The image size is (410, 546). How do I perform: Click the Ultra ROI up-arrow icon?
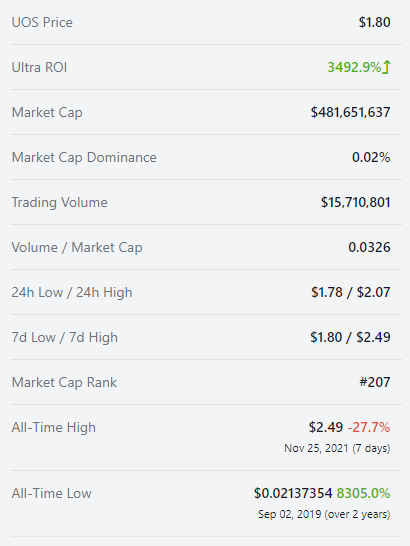(387, 67)
